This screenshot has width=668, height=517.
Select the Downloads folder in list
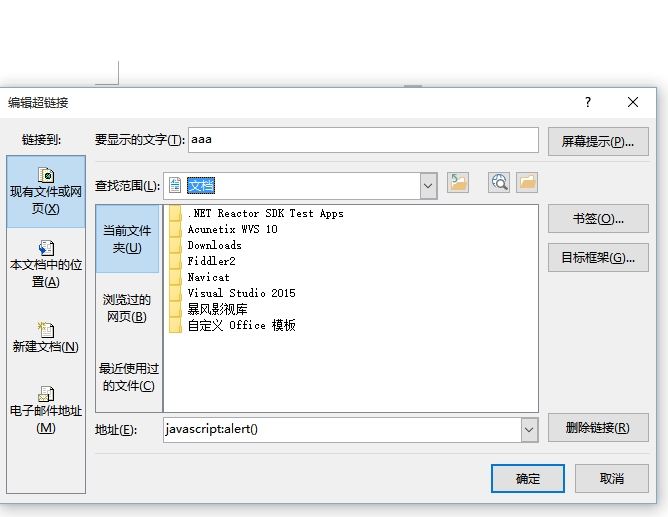[x=214, y=245]
